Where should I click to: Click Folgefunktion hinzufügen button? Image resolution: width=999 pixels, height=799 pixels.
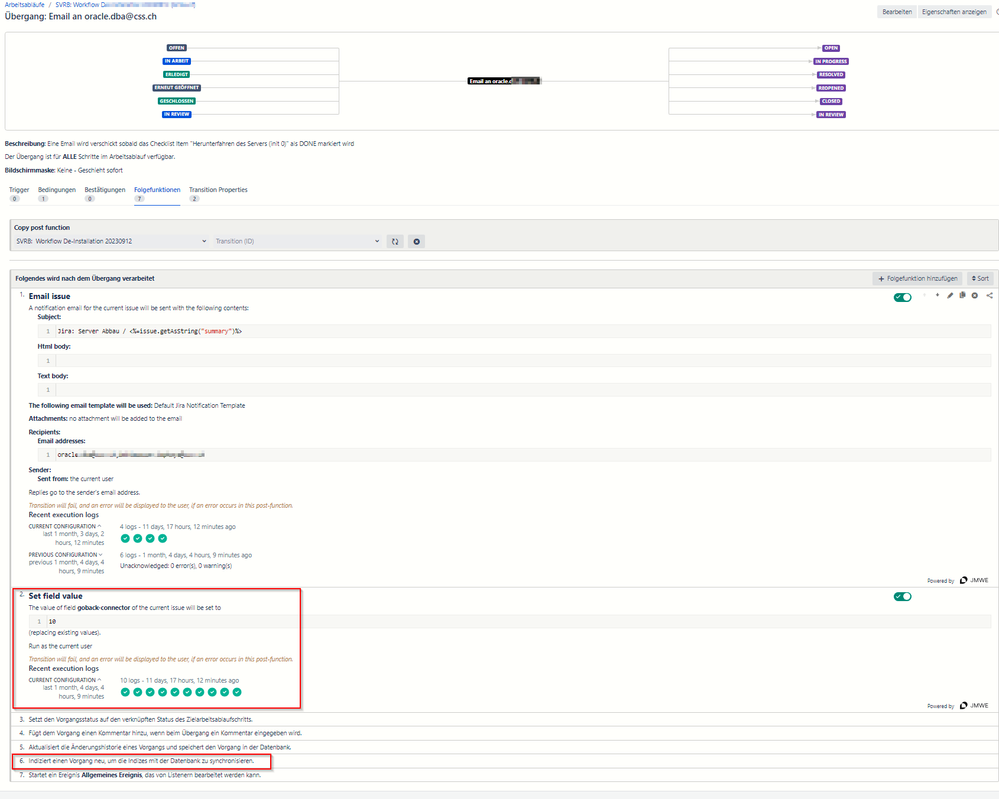(917, 278)
